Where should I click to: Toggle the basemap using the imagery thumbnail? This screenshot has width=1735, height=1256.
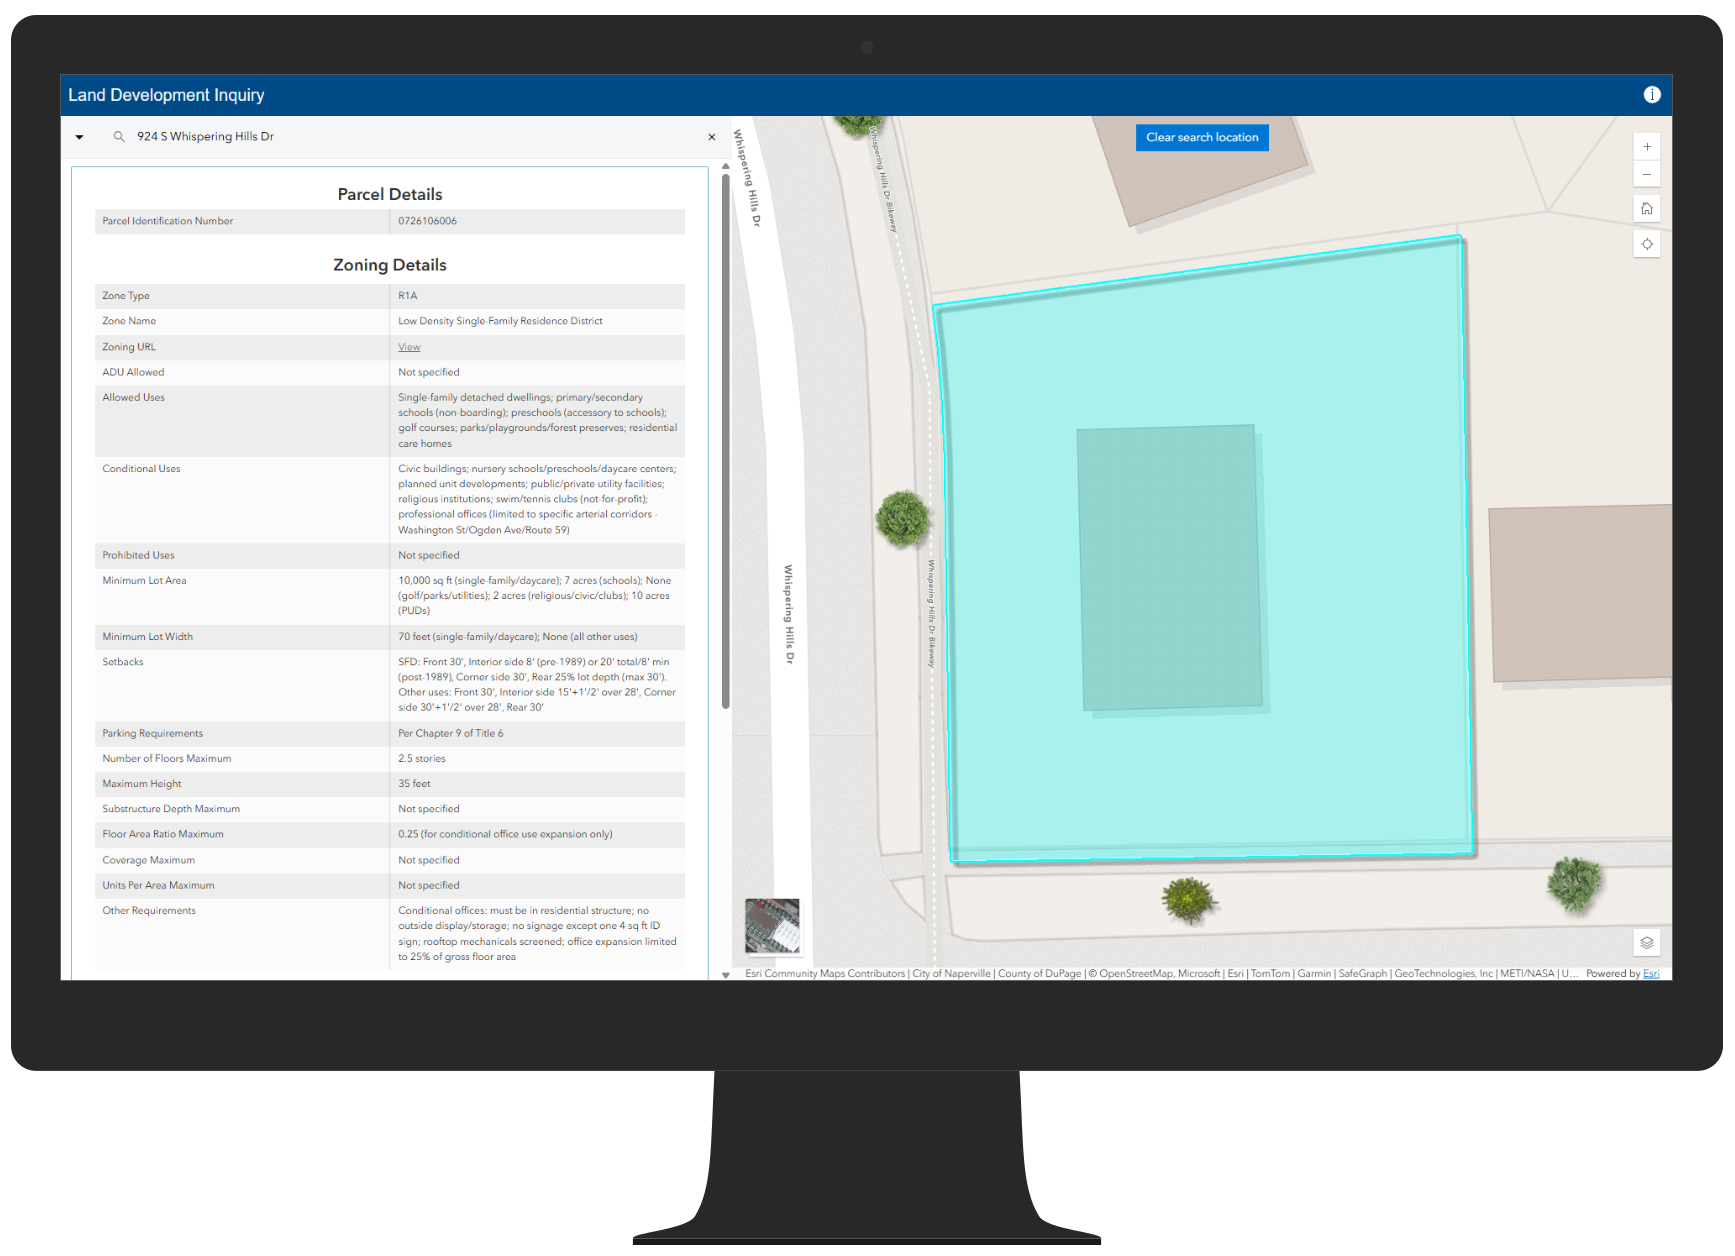coord(772,927)
